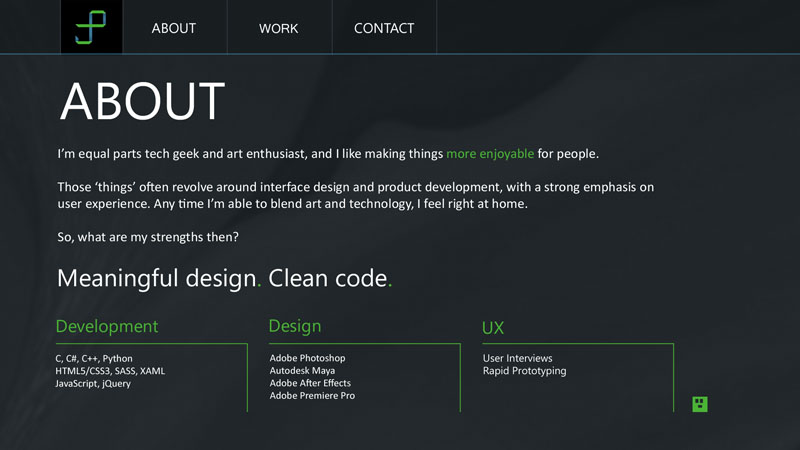Click 'Meaningful design' tagline text
The height and width of the screenshot is (450, 800).
(x=157, y=278)
